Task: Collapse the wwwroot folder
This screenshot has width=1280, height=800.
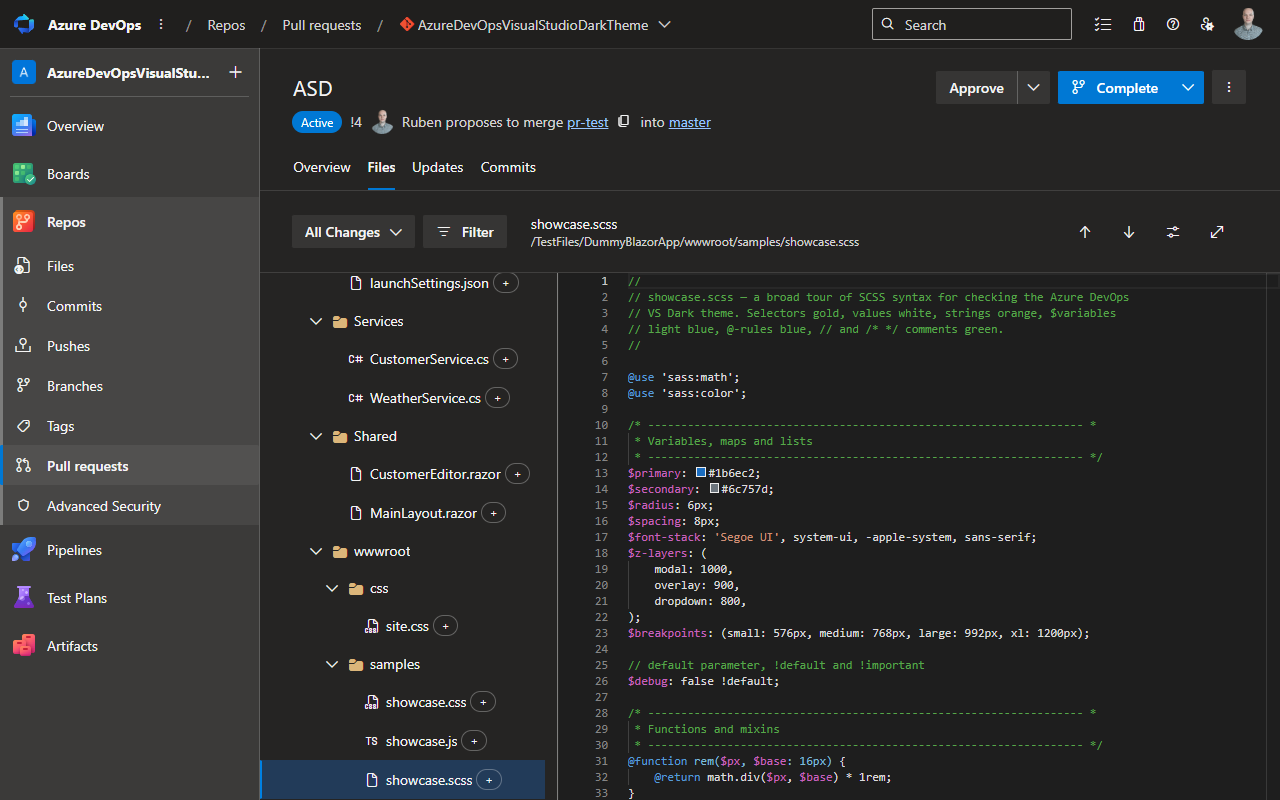Action: tap(316, 552)
